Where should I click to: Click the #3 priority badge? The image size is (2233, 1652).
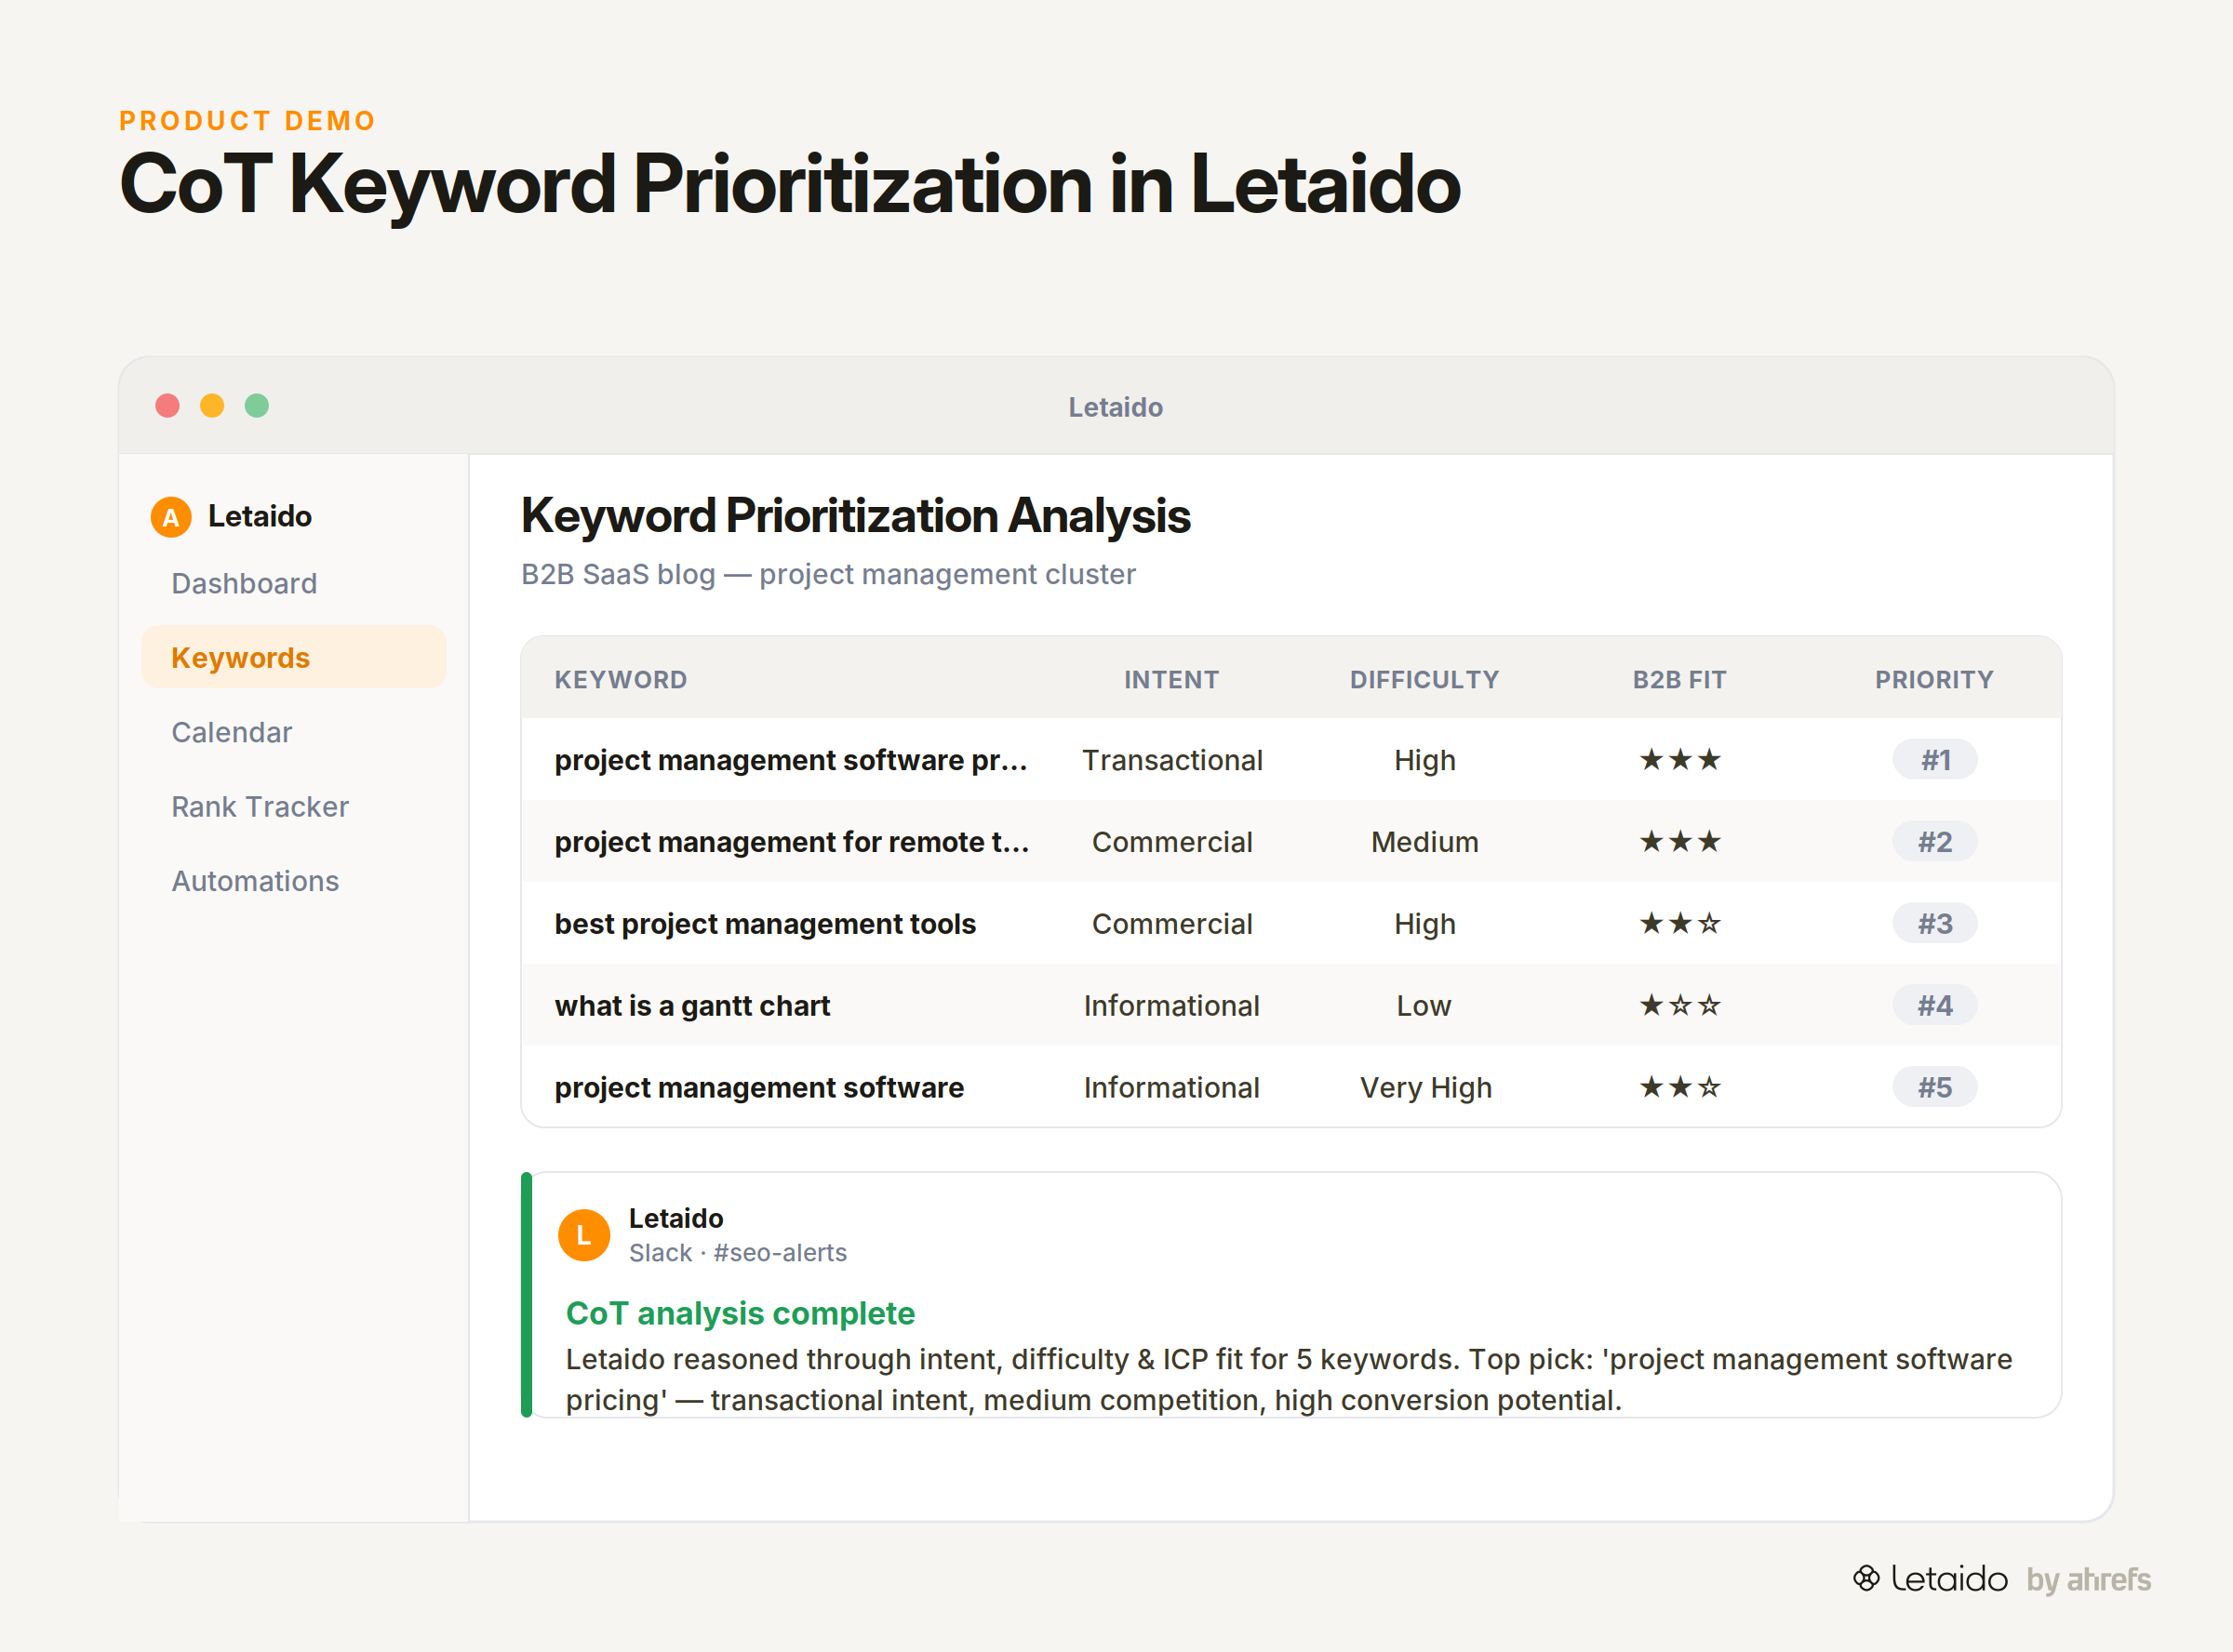(x=1935, y=924)
